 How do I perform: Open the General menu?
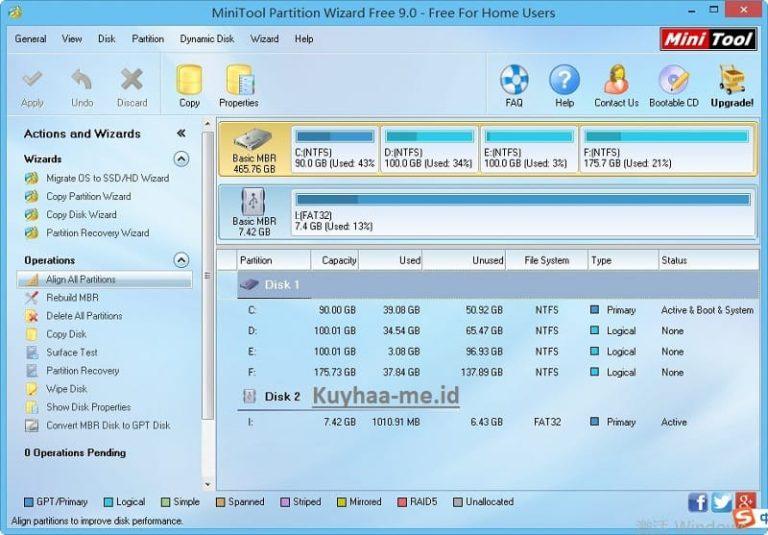(x=30, y=39)
